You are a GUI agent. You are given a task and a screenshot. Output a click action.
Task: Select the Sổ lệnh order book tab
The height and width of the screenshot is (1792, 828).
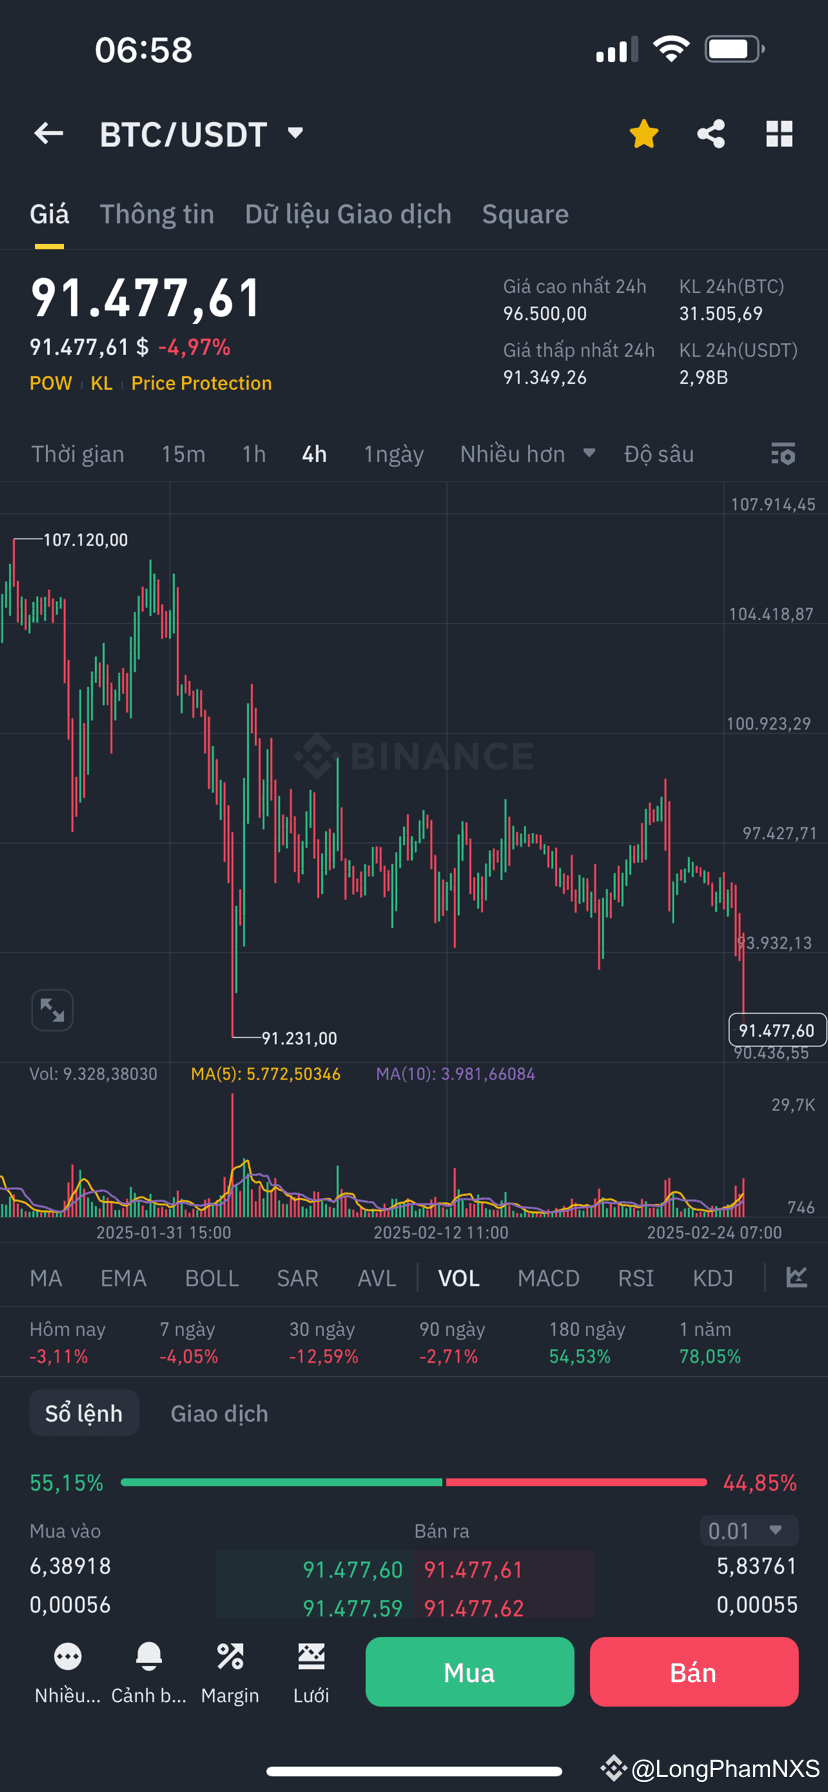pos(84,1413)
